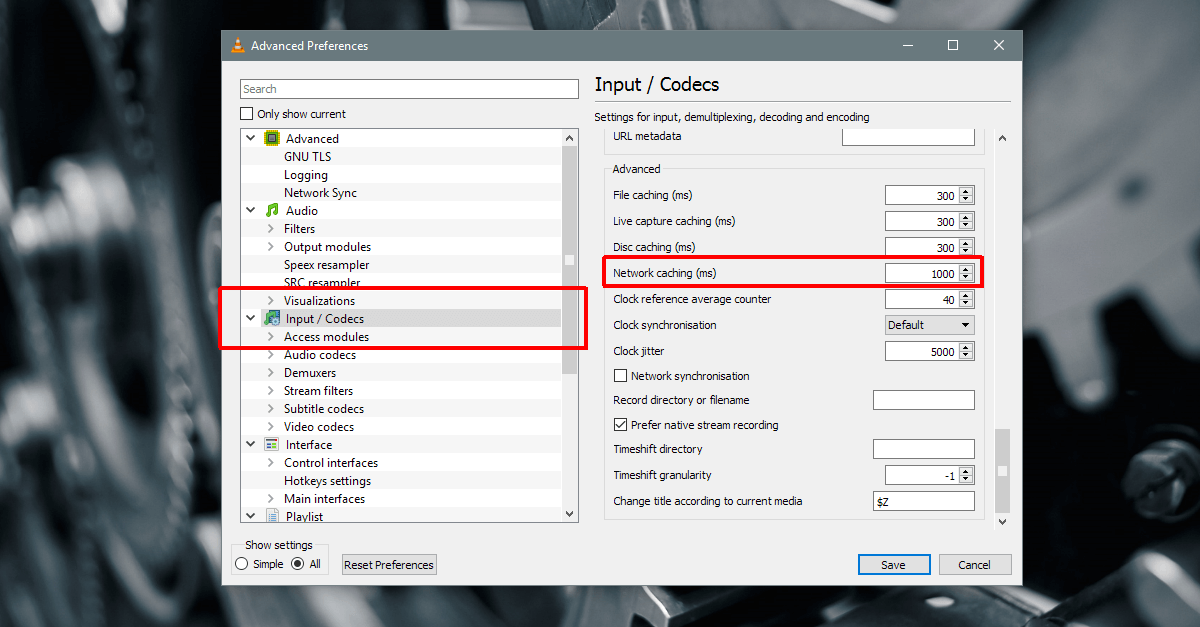1200x627 pixels.
Task: Click the Interface category icon
Action: [270, 444]
